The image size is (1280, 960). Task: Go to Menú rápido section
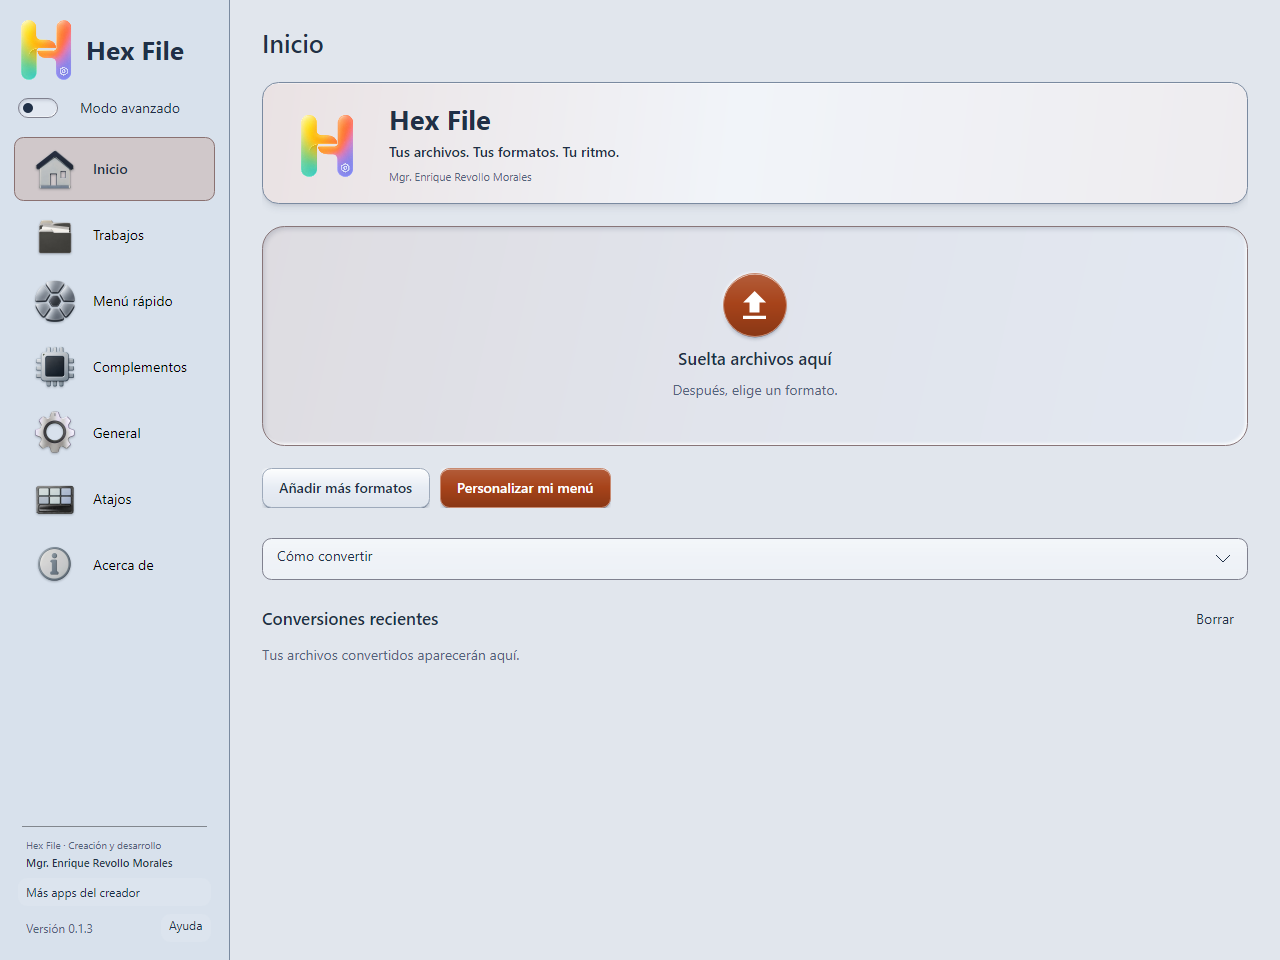coord(115,301)
